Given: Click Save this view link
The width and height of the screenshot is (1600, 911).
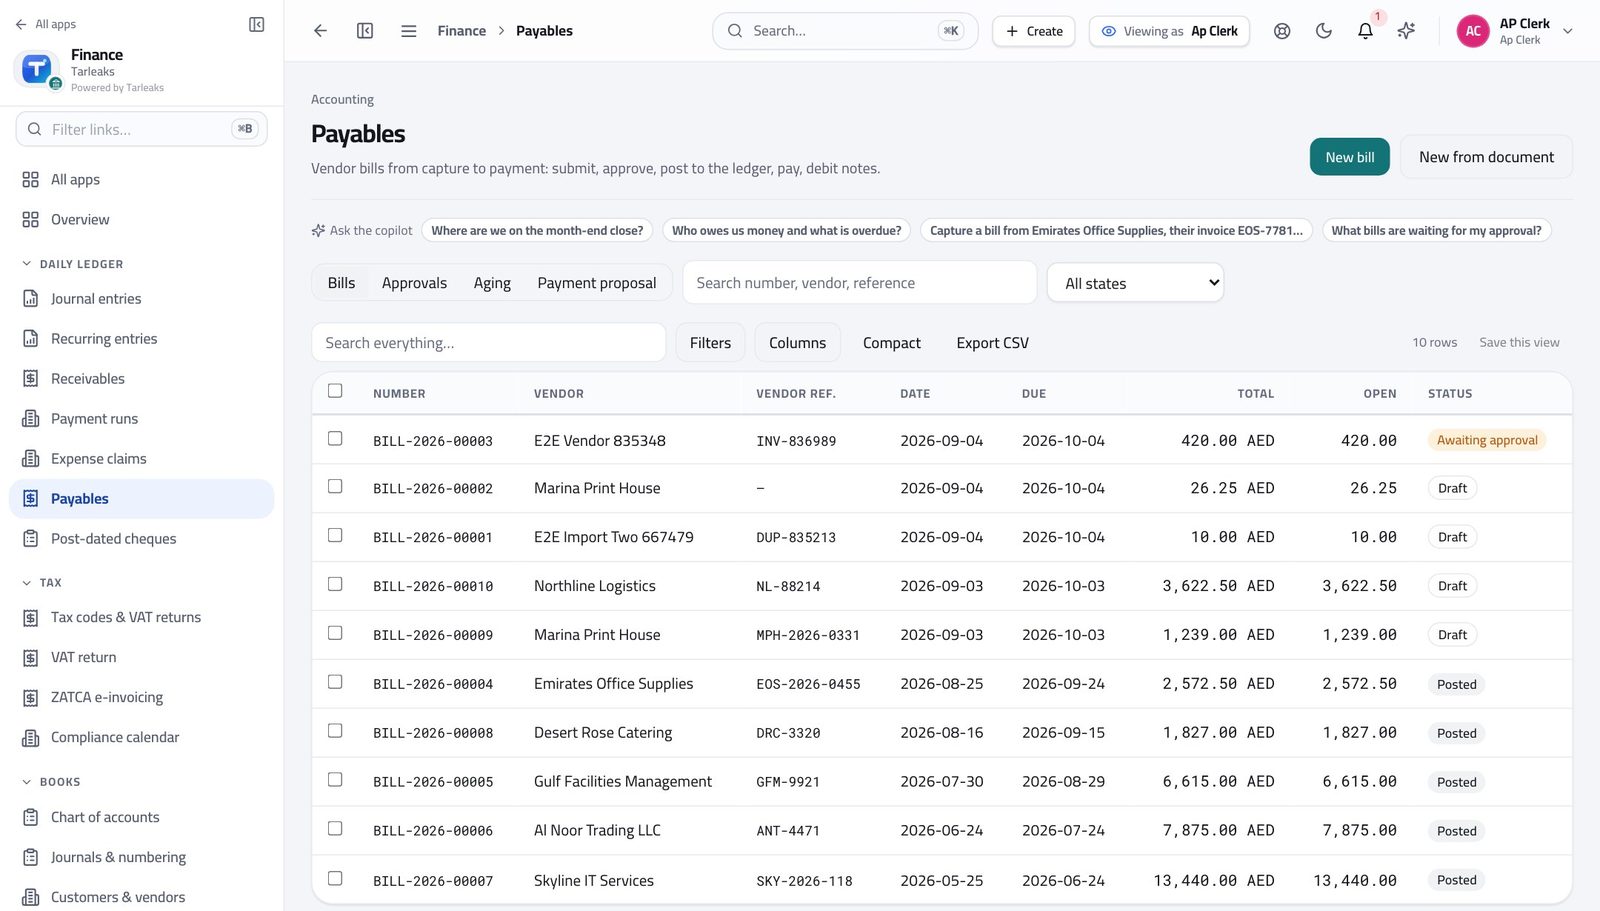Looking at the screenshot, I should click(x=1519, y=342).
